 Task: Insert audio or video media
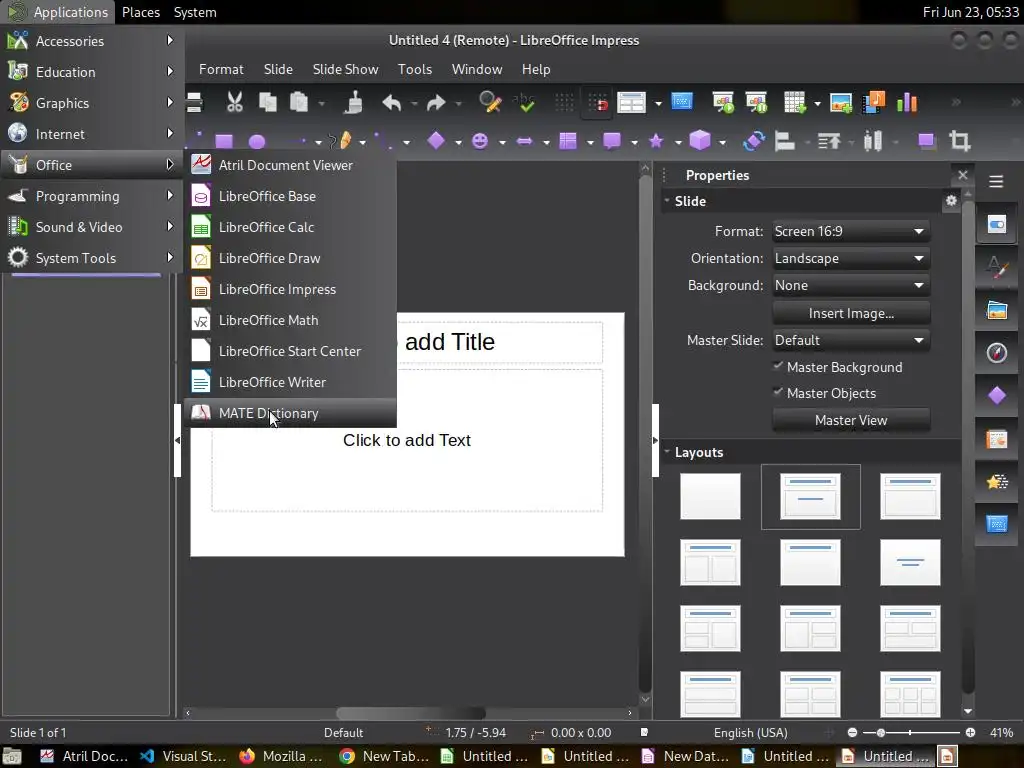point(874,103)
